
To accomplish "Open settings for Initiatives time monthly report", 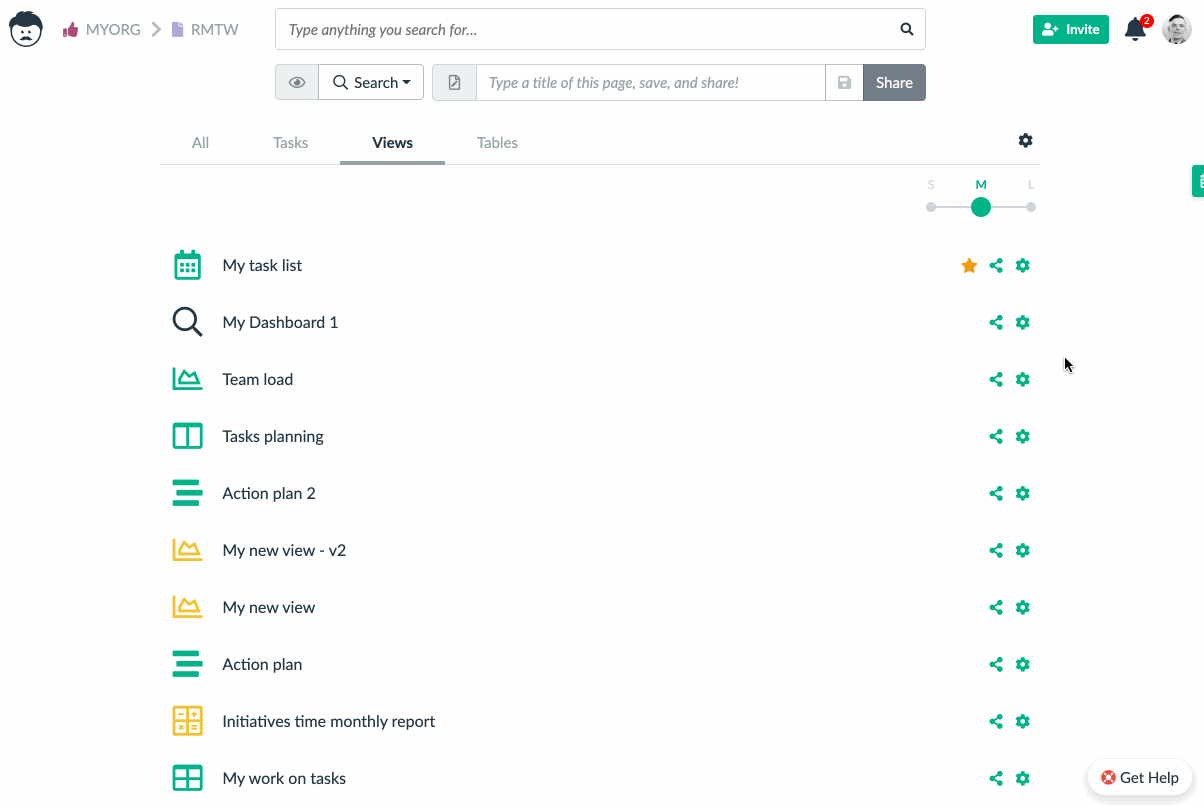I will [1022, 721].
